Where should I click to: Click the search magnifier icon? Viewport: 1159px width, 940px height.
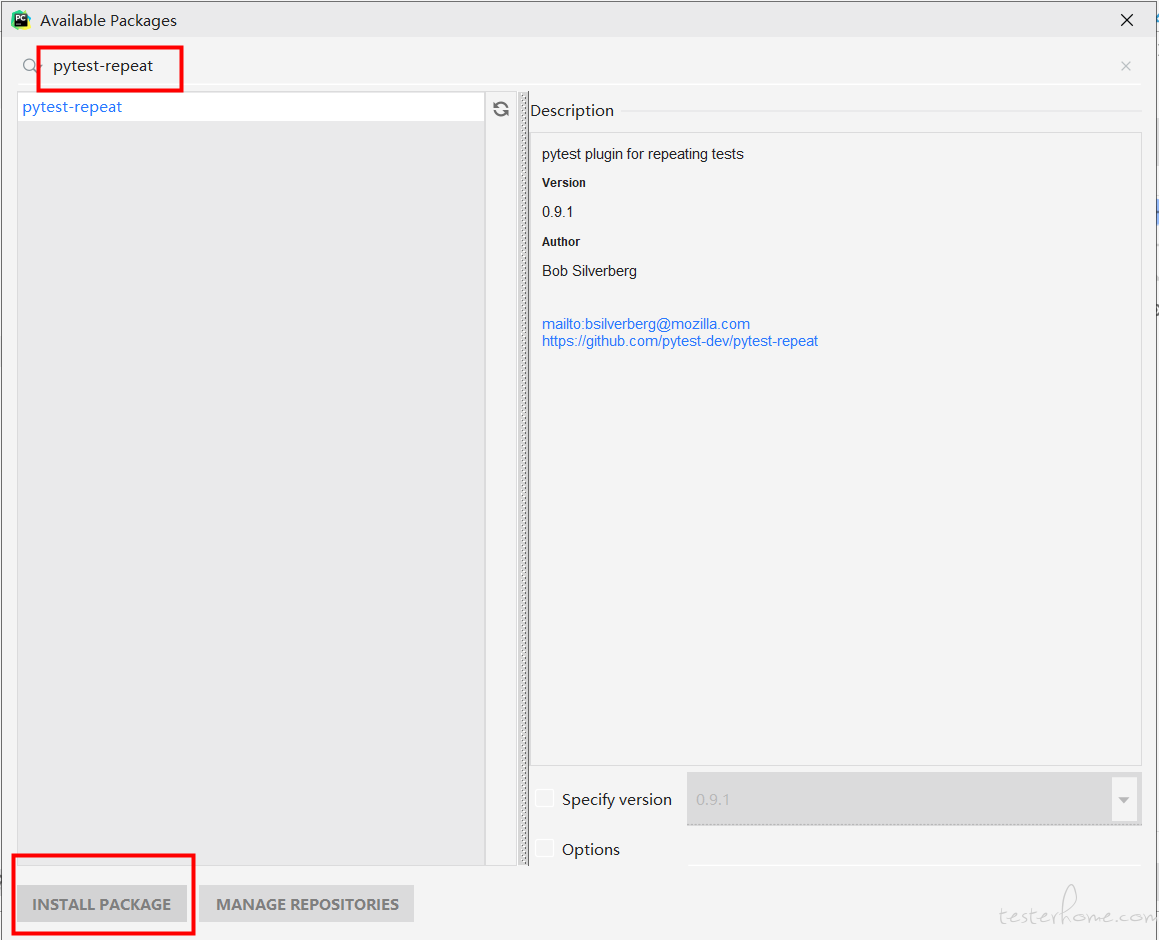pos(30,66)
